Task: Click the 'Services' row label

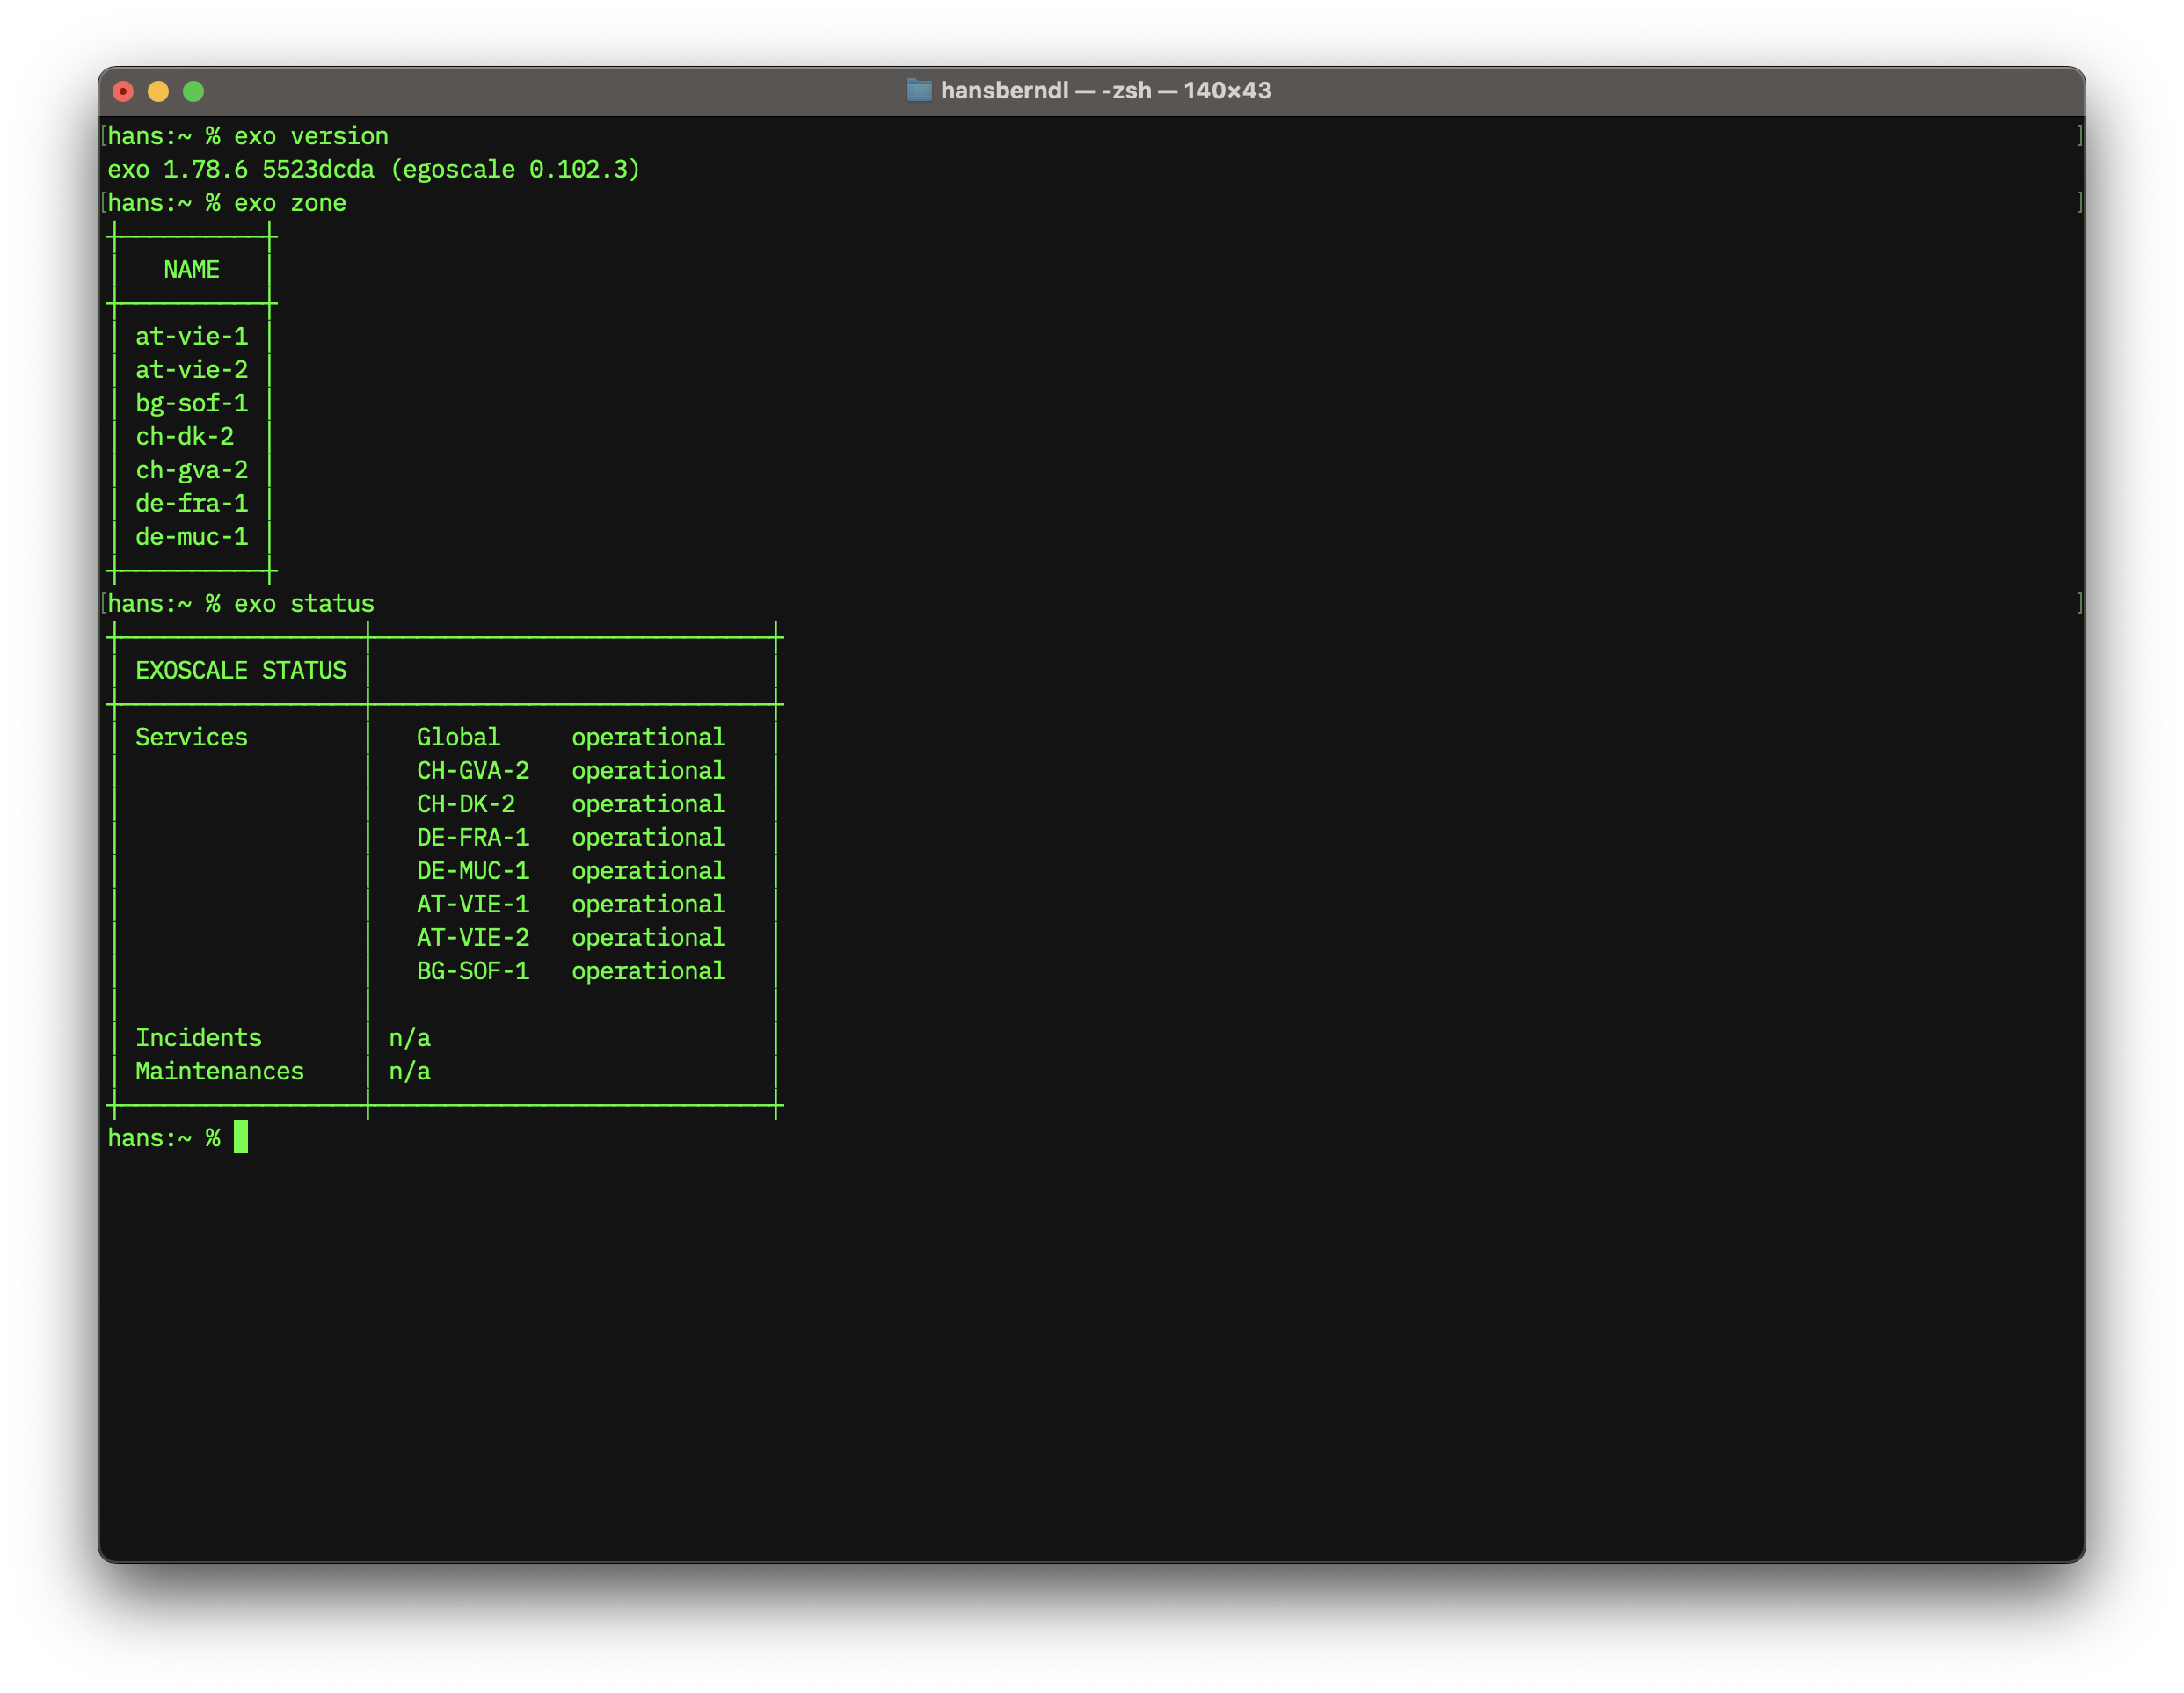Action: [x=192, y=737]
